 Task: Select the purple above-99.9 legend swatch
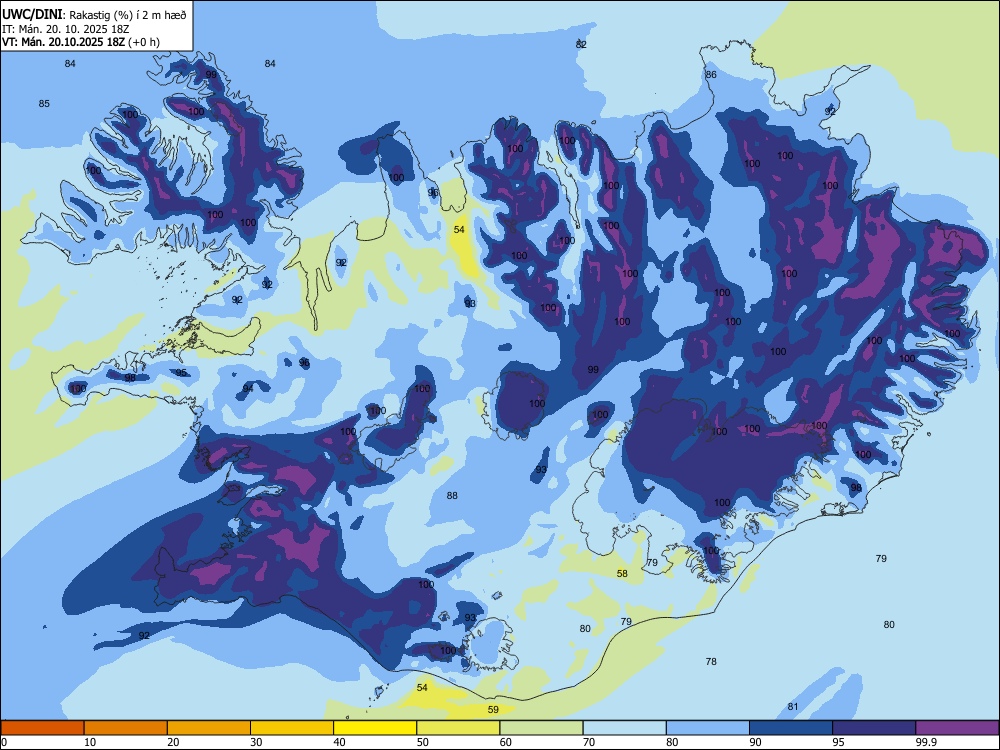(957, 728)
